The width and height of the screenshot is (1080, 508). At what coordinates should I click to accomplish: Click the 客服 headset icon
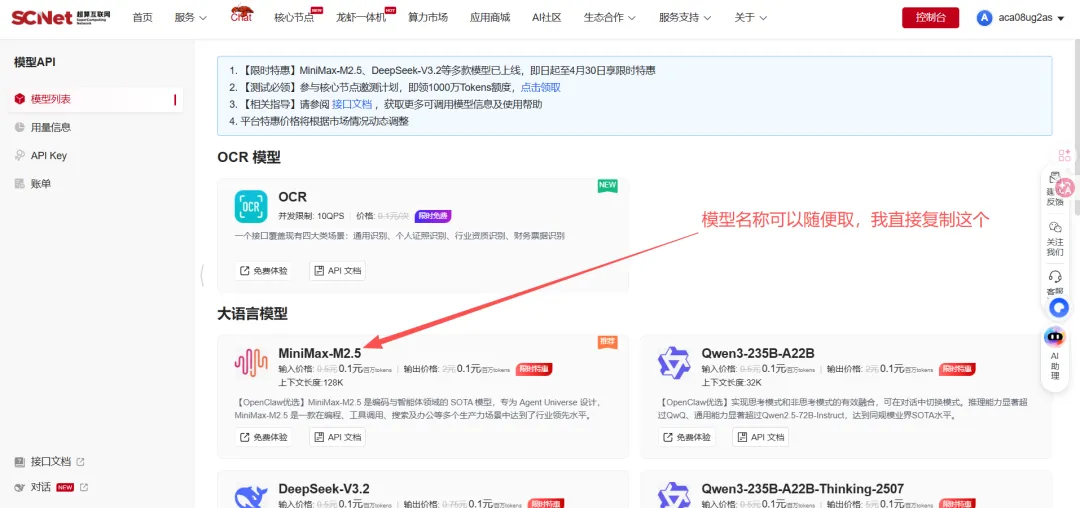tap(1055, 277)
